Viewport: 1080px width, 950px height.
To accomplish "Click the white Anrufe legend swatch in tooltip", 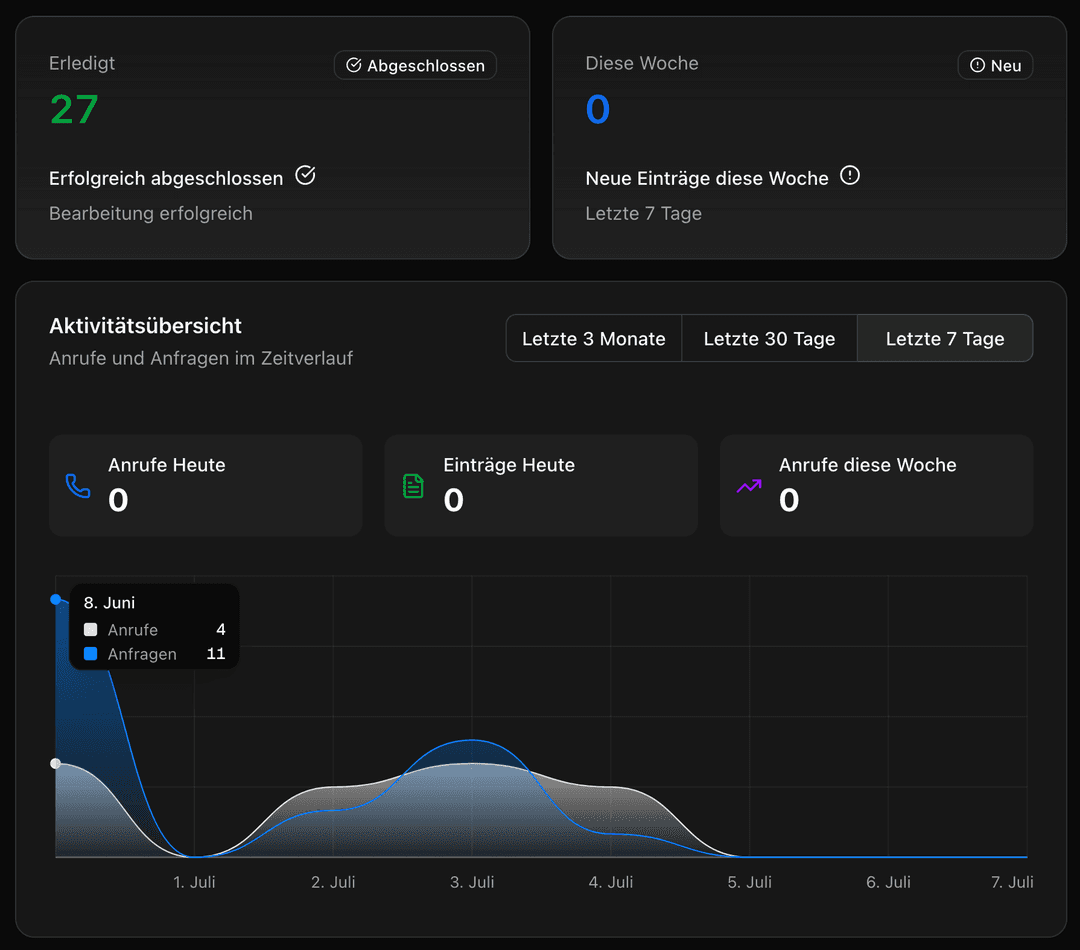I will click(91, 630).
